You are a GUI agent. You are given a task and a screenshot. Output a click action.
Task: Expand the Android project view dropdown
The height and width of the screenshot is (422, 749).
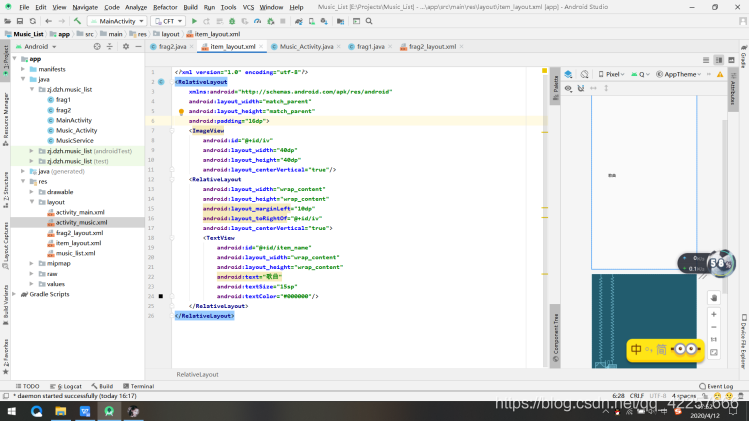point(36,46)
